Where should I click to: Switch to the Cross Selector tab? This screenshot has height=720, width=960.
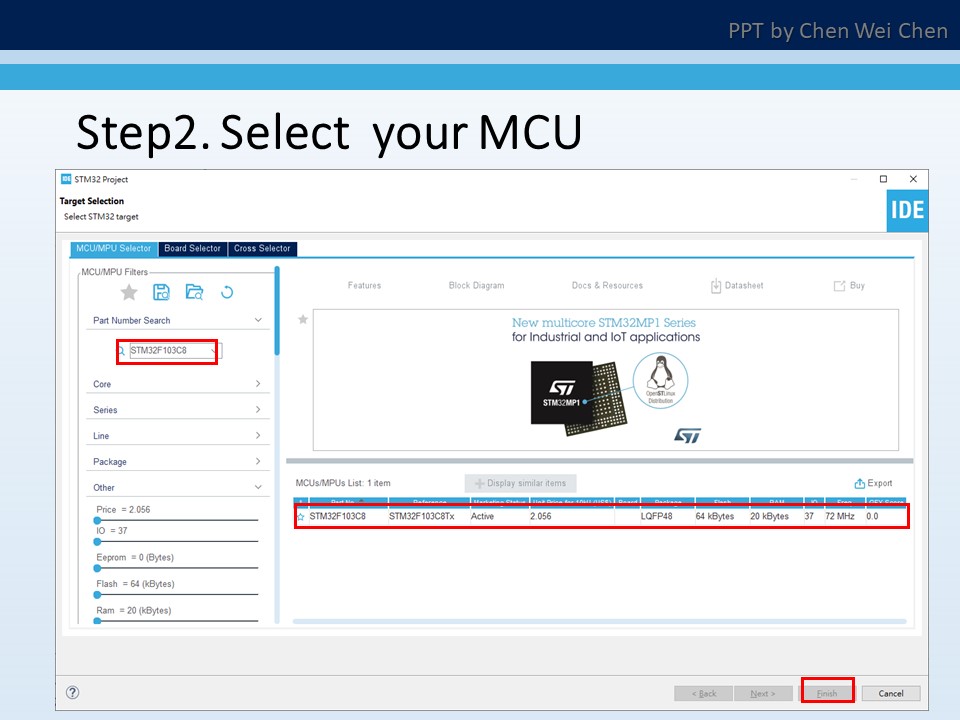[262, 249]
